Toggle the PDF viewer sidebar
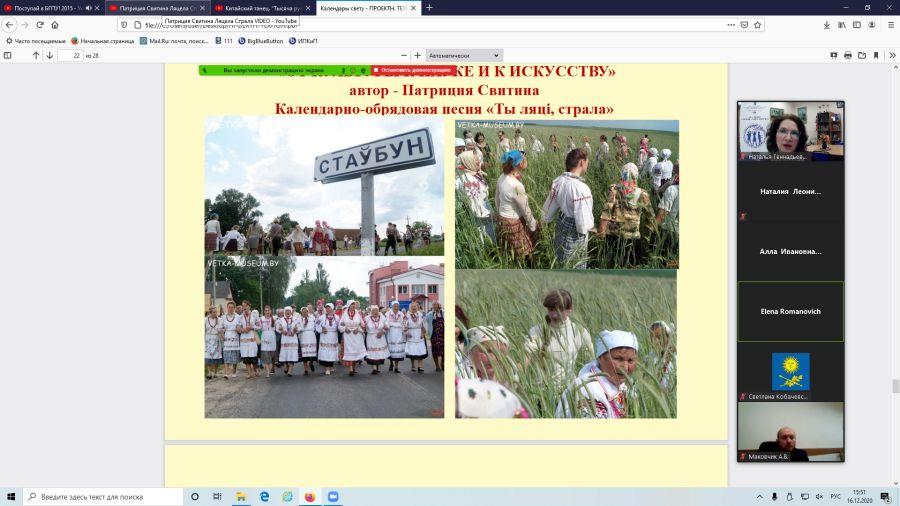The width and height of the screenshot is (900, 506). coord(7,56)
